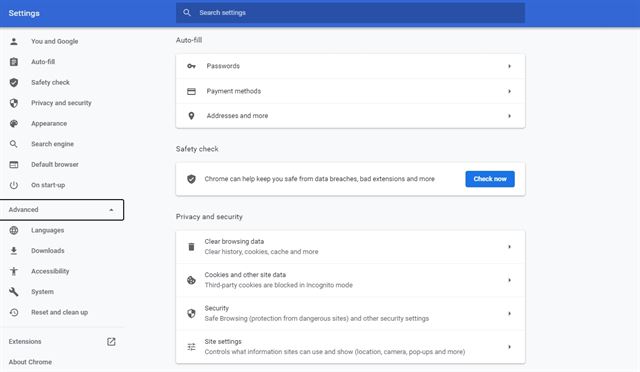
Task: Click the System wrench icon
Action: [x=14, y=292]
